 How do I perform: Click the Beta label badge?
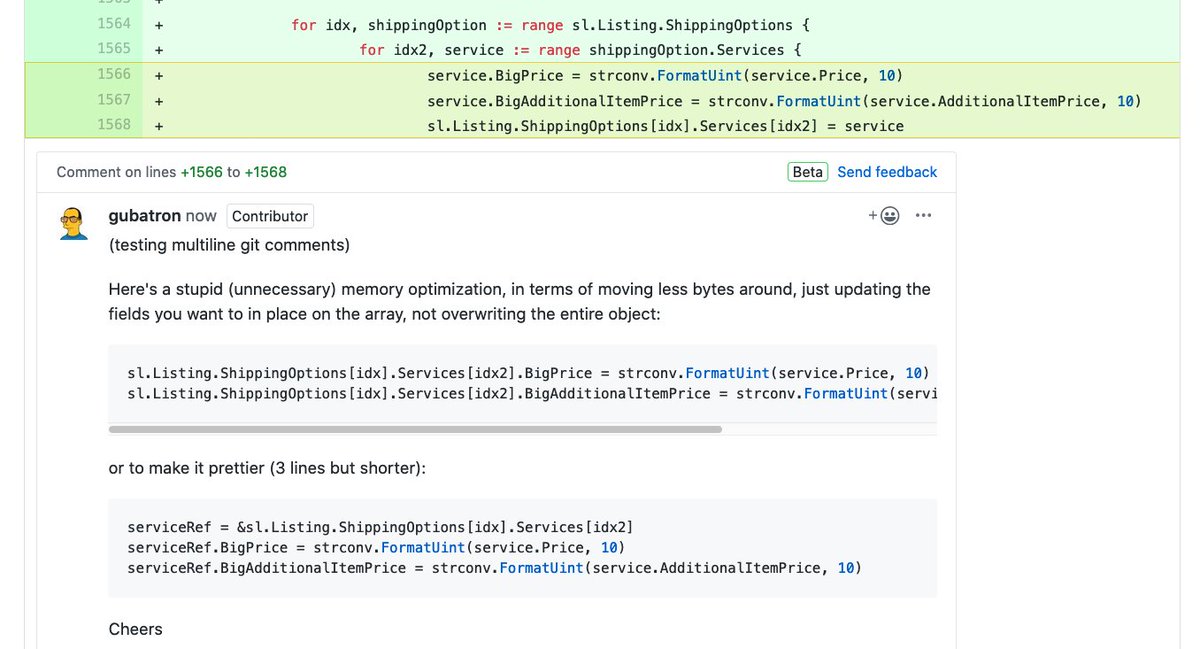[808, 172]
